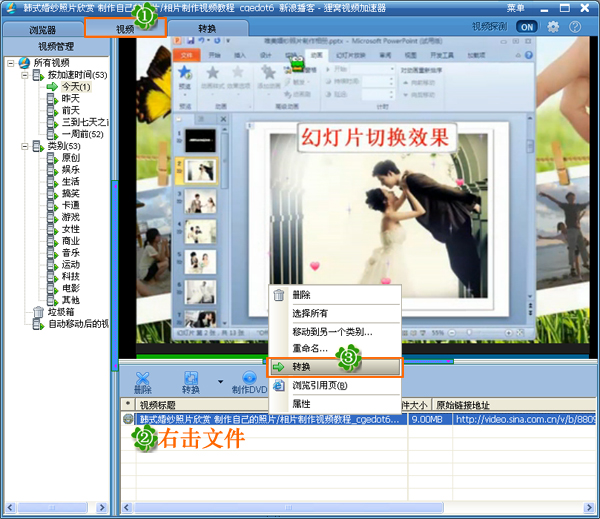
Task: Select the 商业 category
Action: 71,241
